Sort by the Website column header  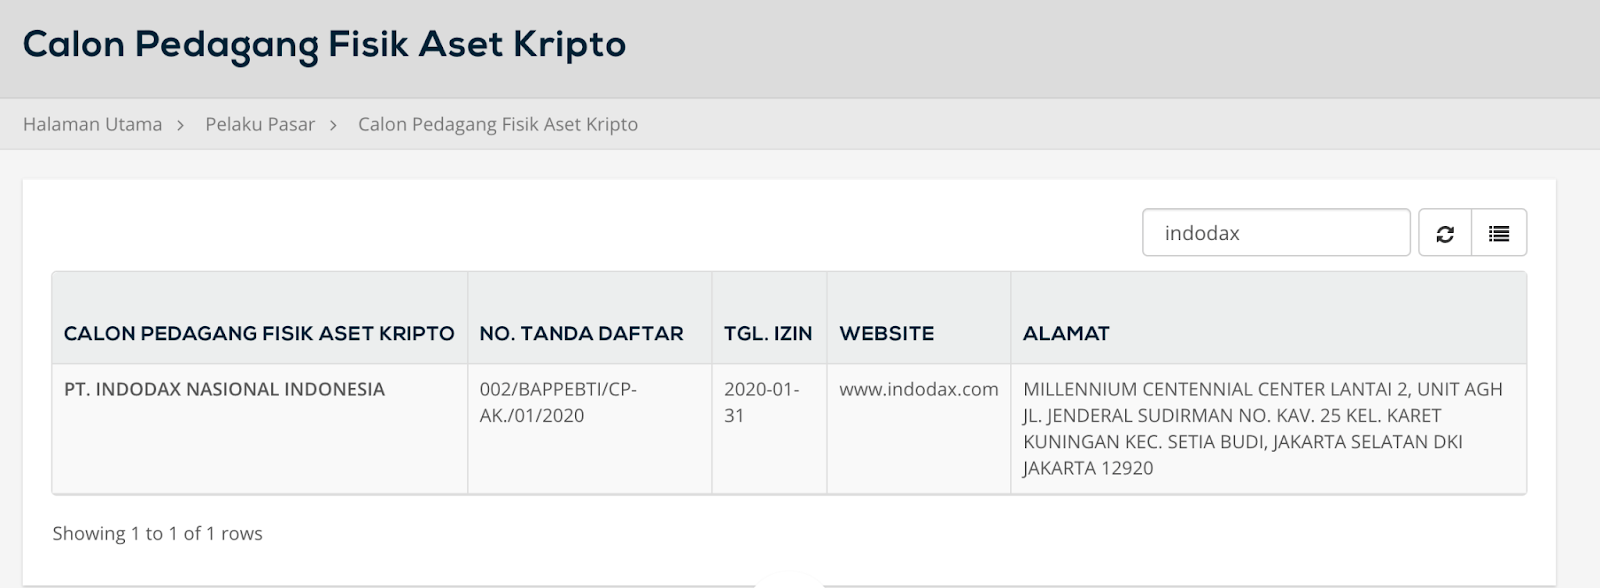(886, 333)
